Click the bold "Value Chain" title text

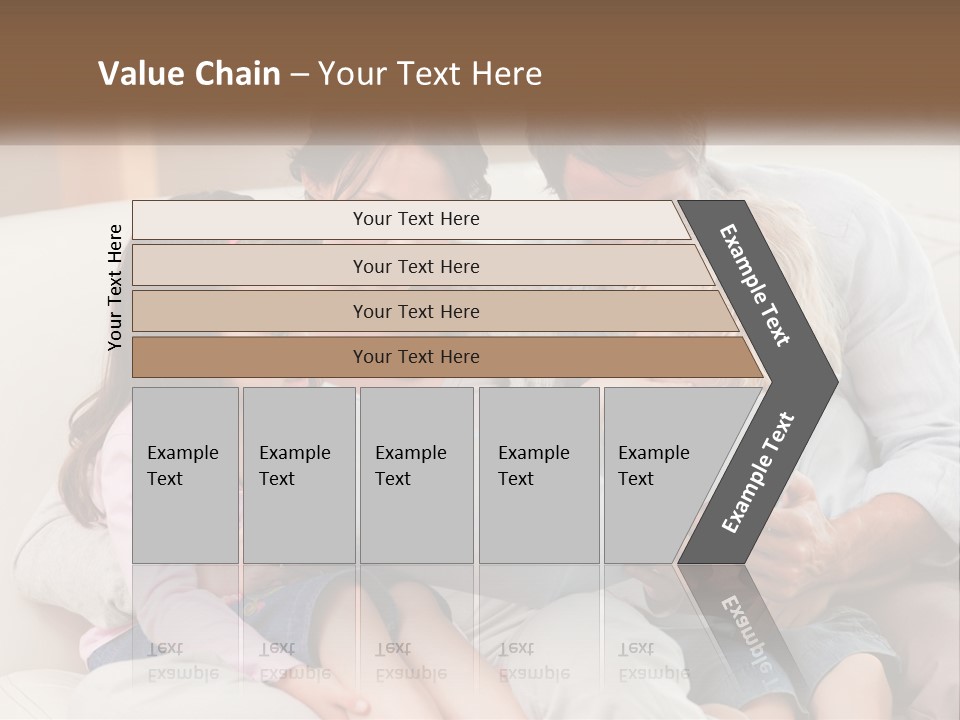[x=189, y=74]
